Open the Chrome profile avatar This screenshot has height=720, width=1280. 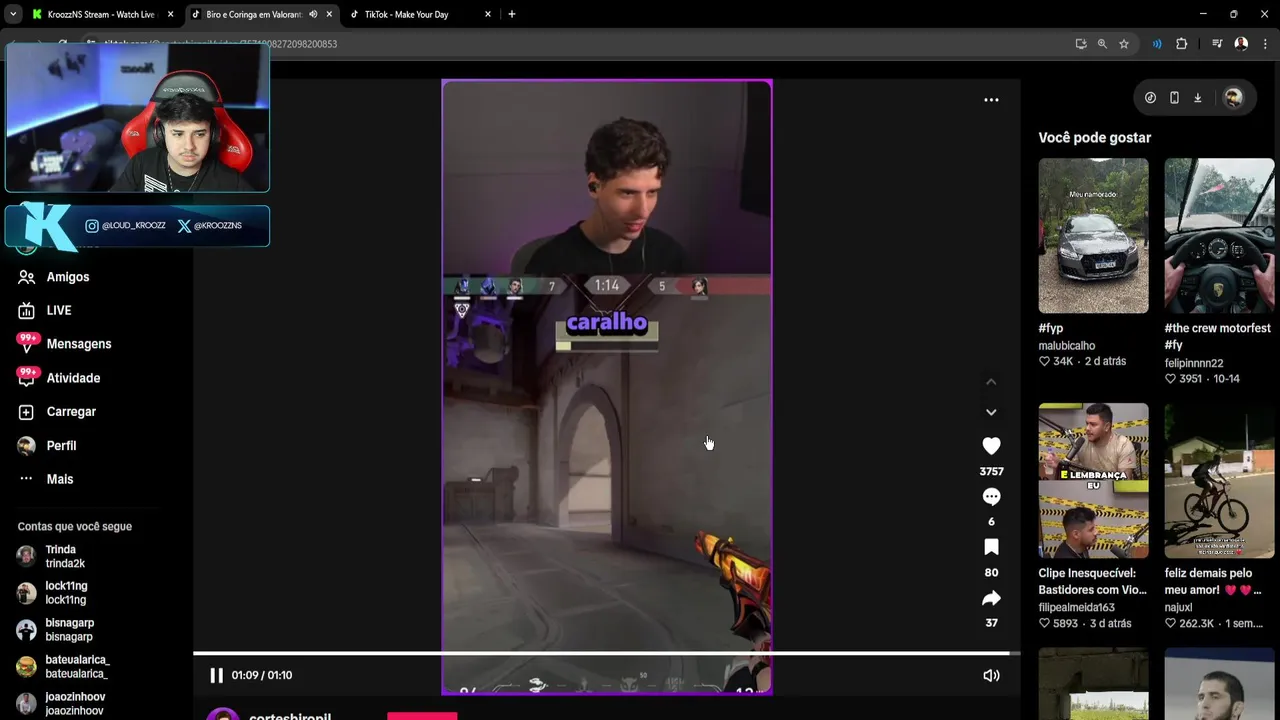tap(1241, 44)
